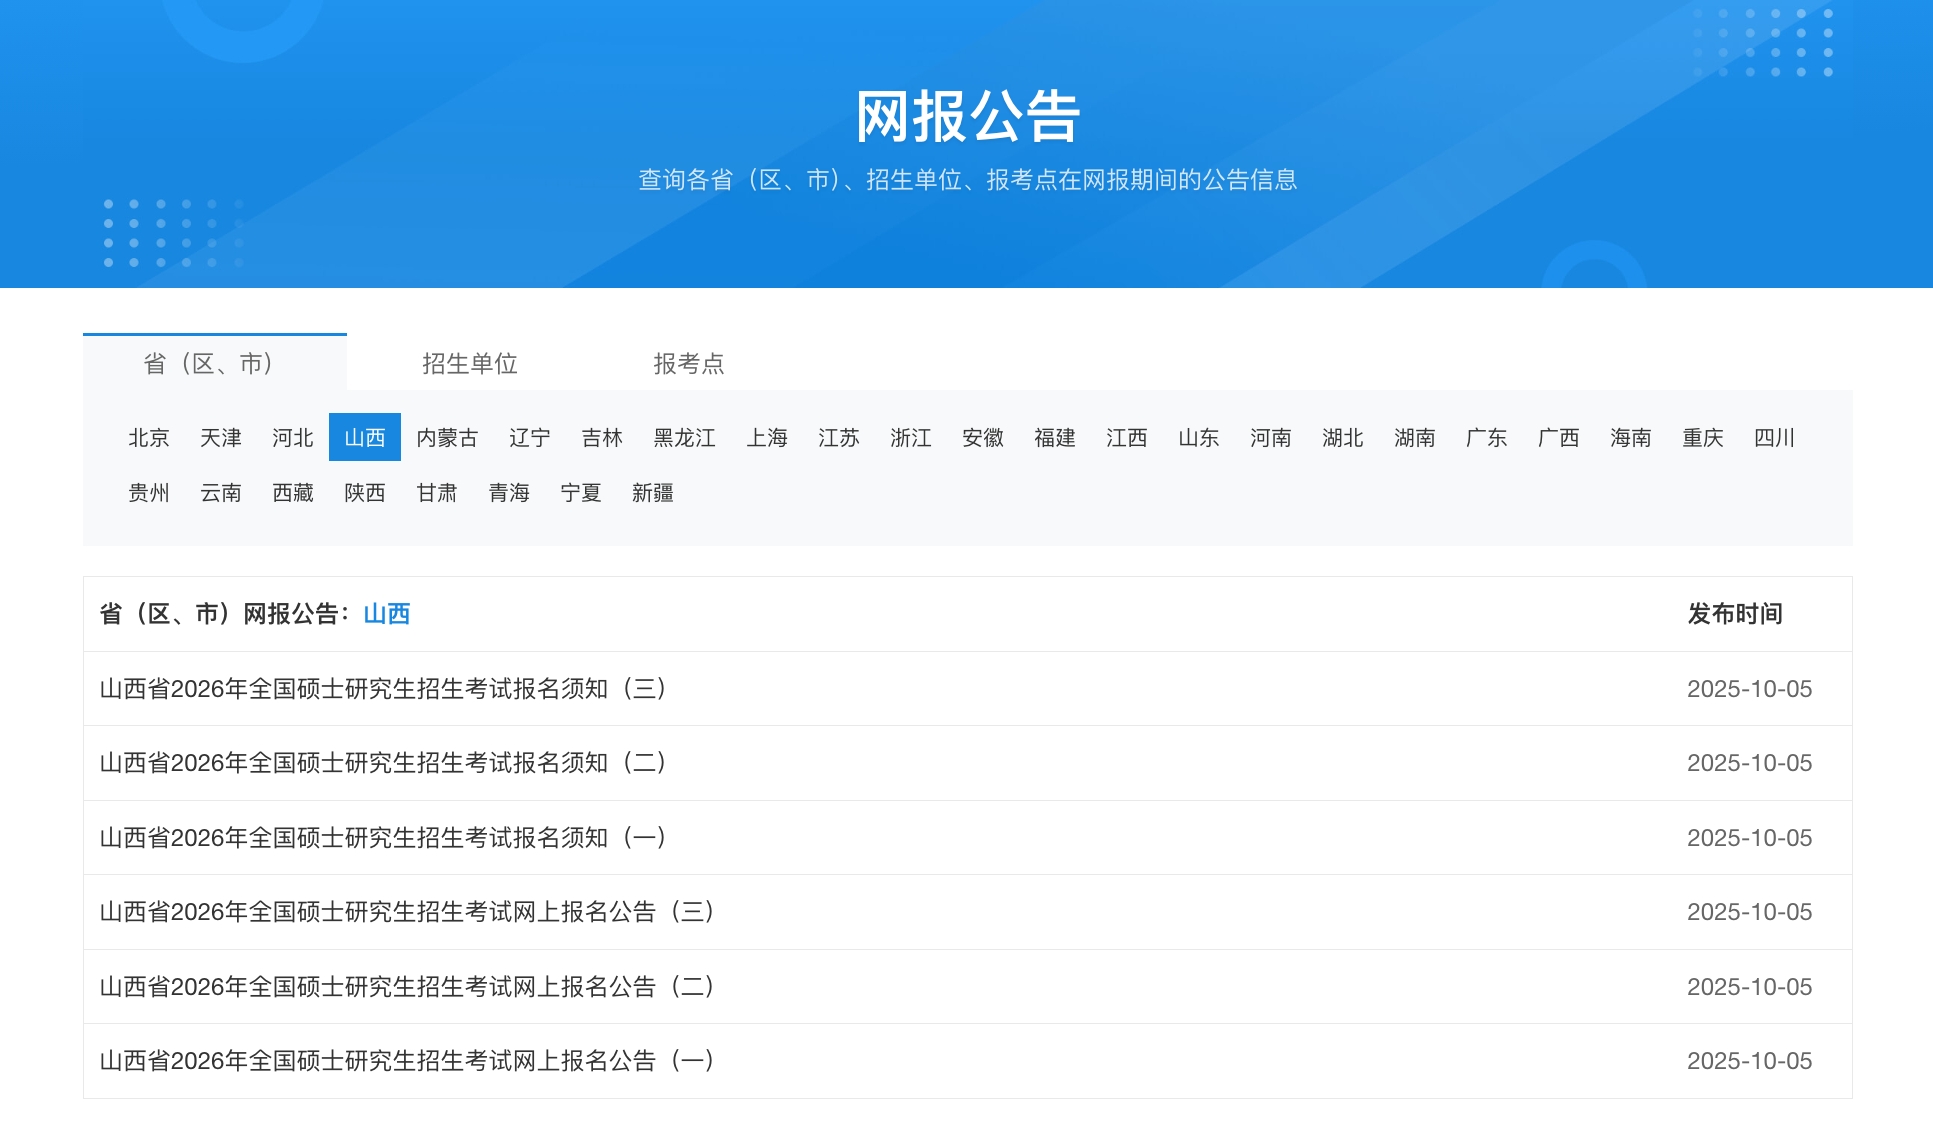Choose 四川 in the province list
Viewport: 1933px width, 1130px height.
pyautogui.click(x=1774, y=438)
